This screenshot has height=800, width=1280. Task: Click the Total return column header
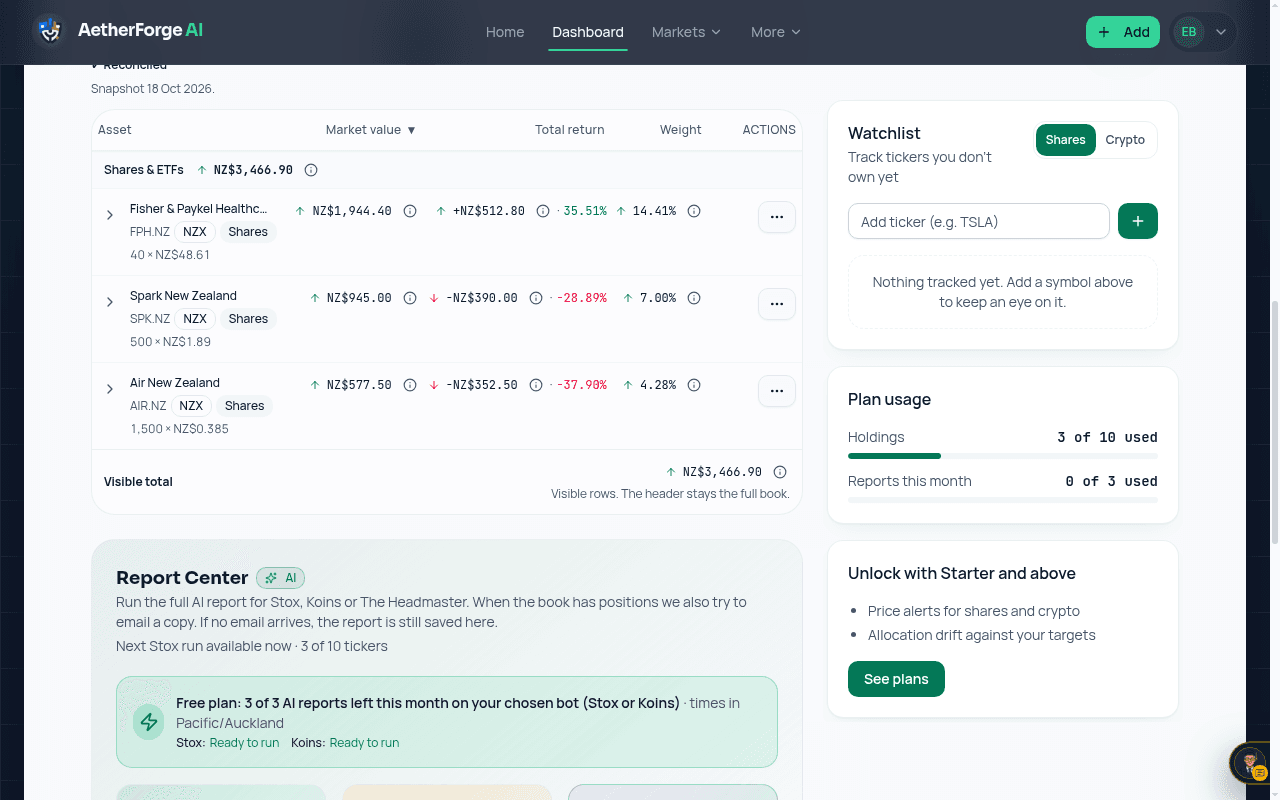[x=570, y=130]
